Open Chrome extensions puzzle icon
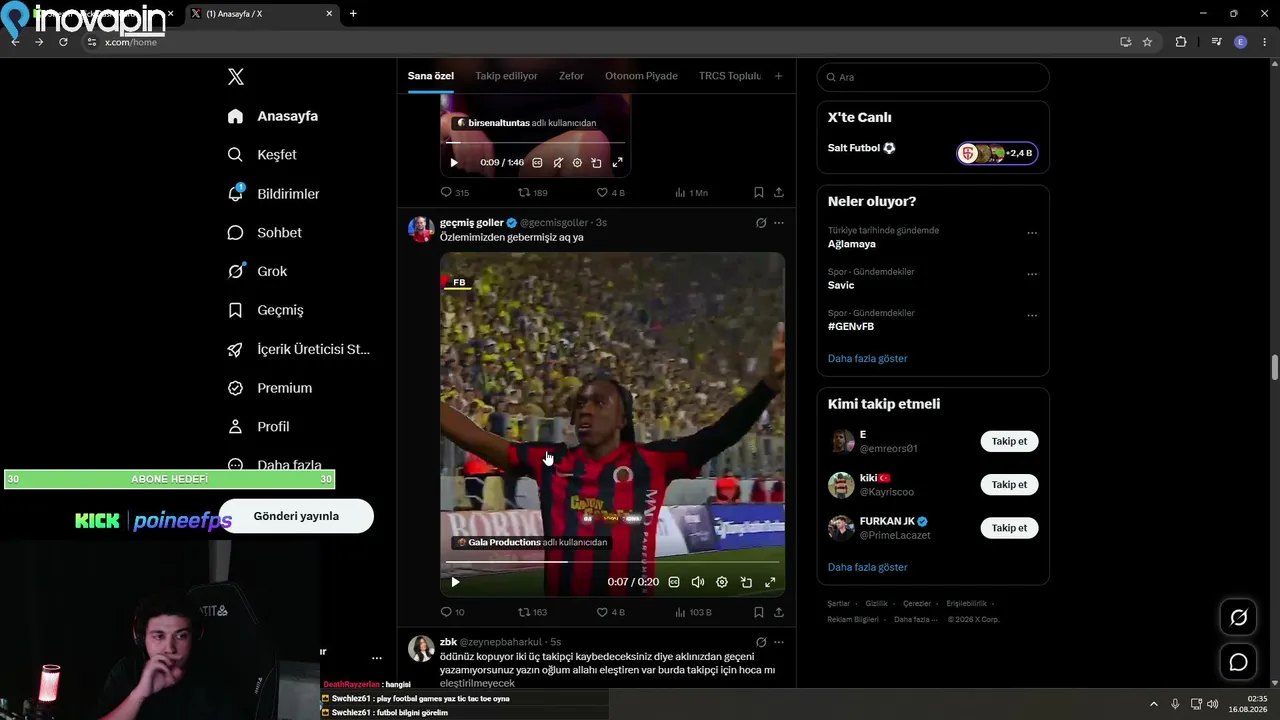The image size is (1280, 720). pyautogui.click(x=1181, y=42)
